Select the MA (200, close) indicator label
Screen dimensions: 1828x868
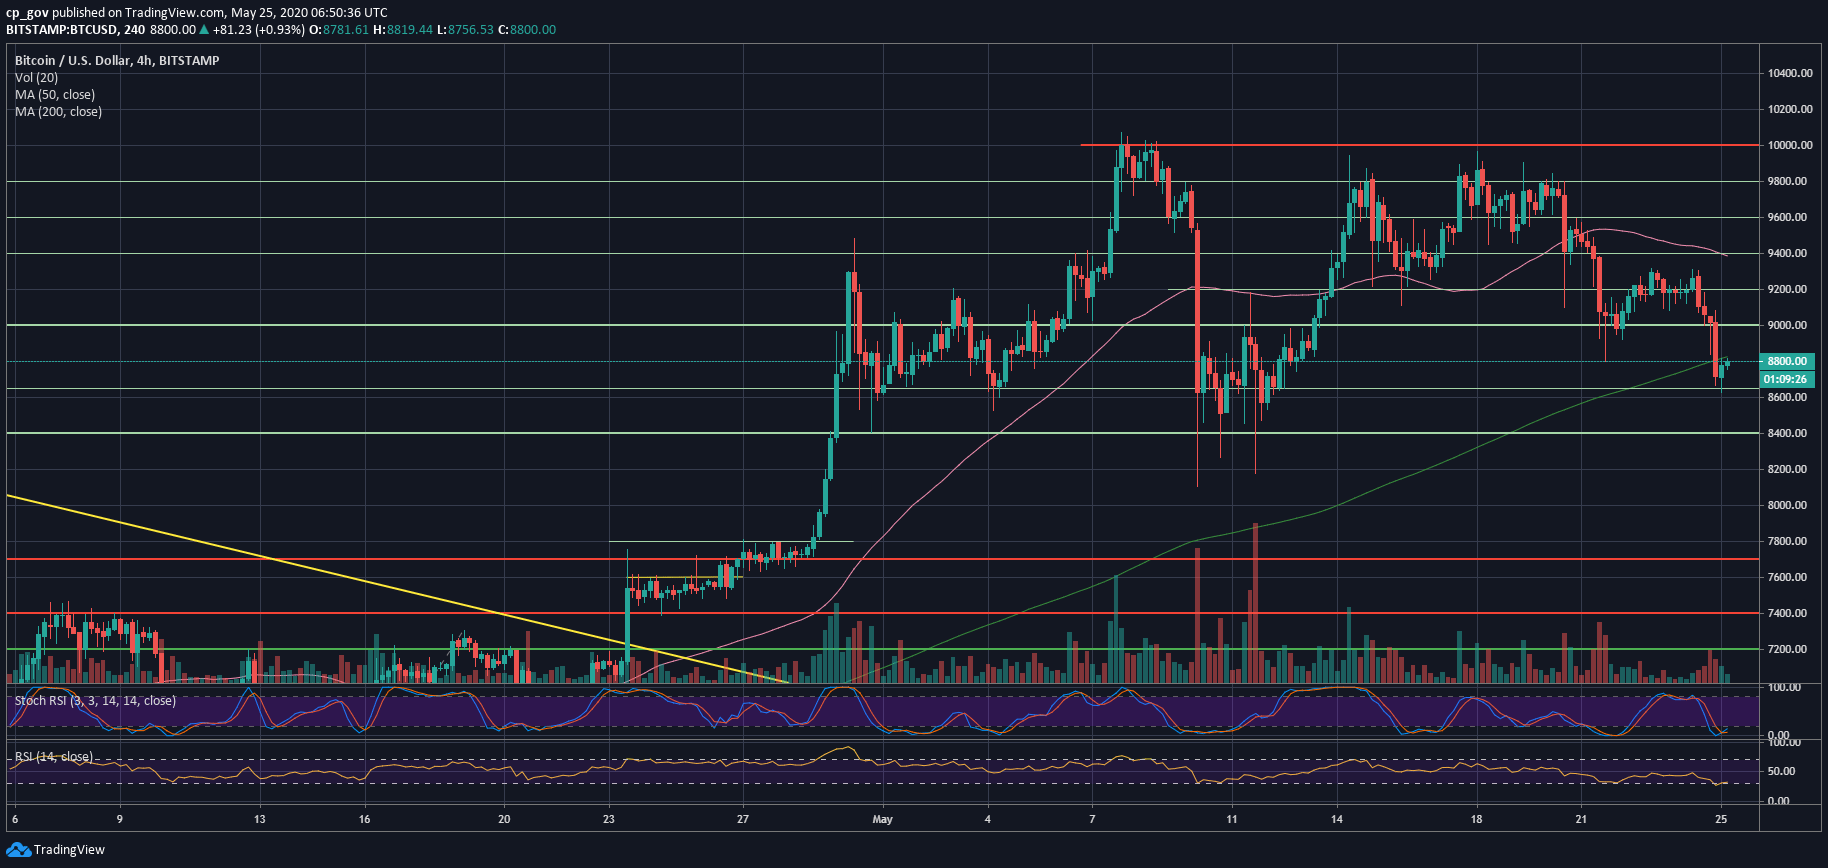pyautogui.click(x=58, y=111)
